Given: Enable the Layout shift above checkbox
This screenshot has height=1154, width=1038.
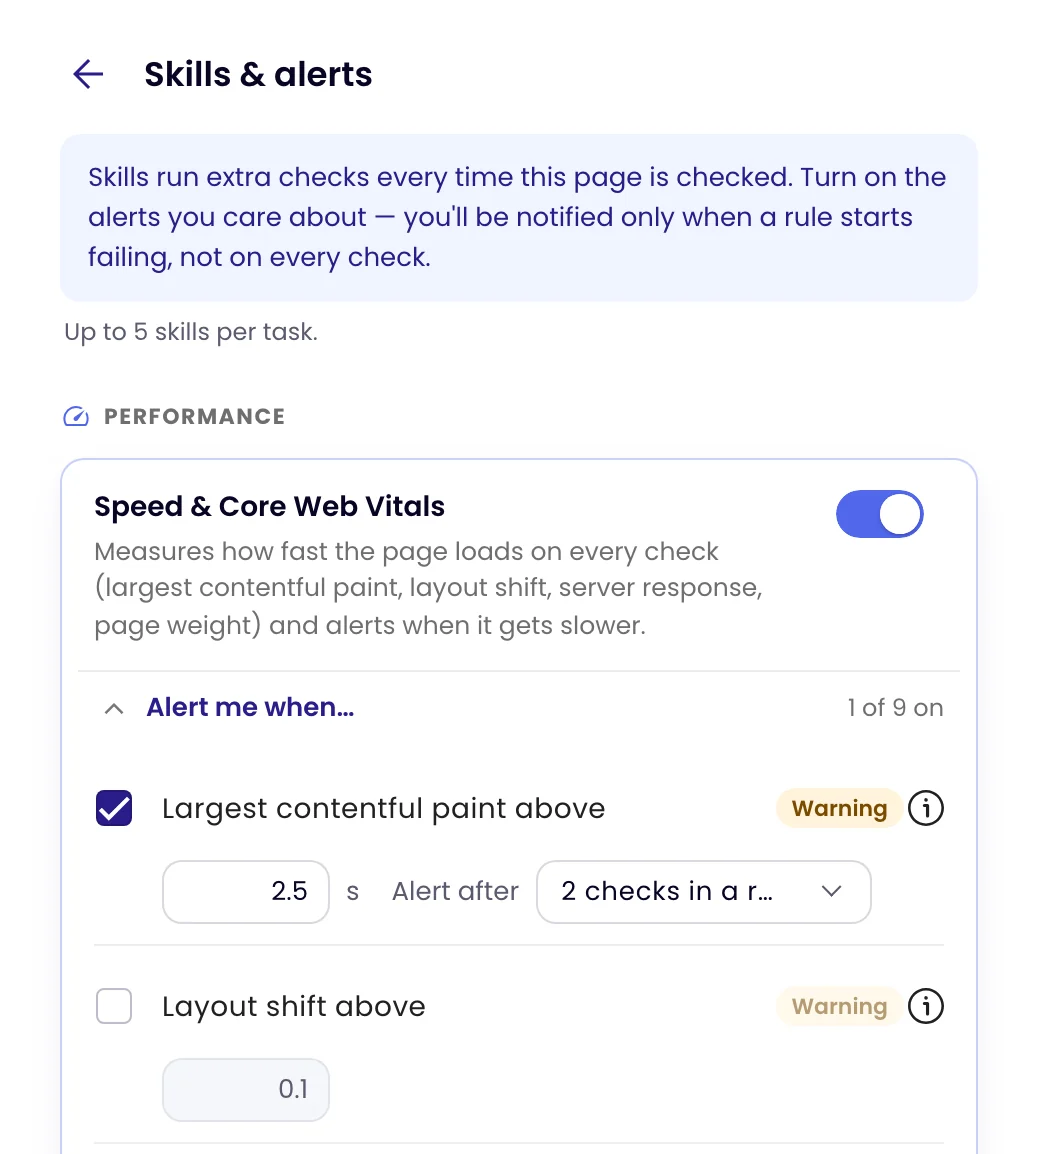Looking at the screenshot, I should (114, 1006).
